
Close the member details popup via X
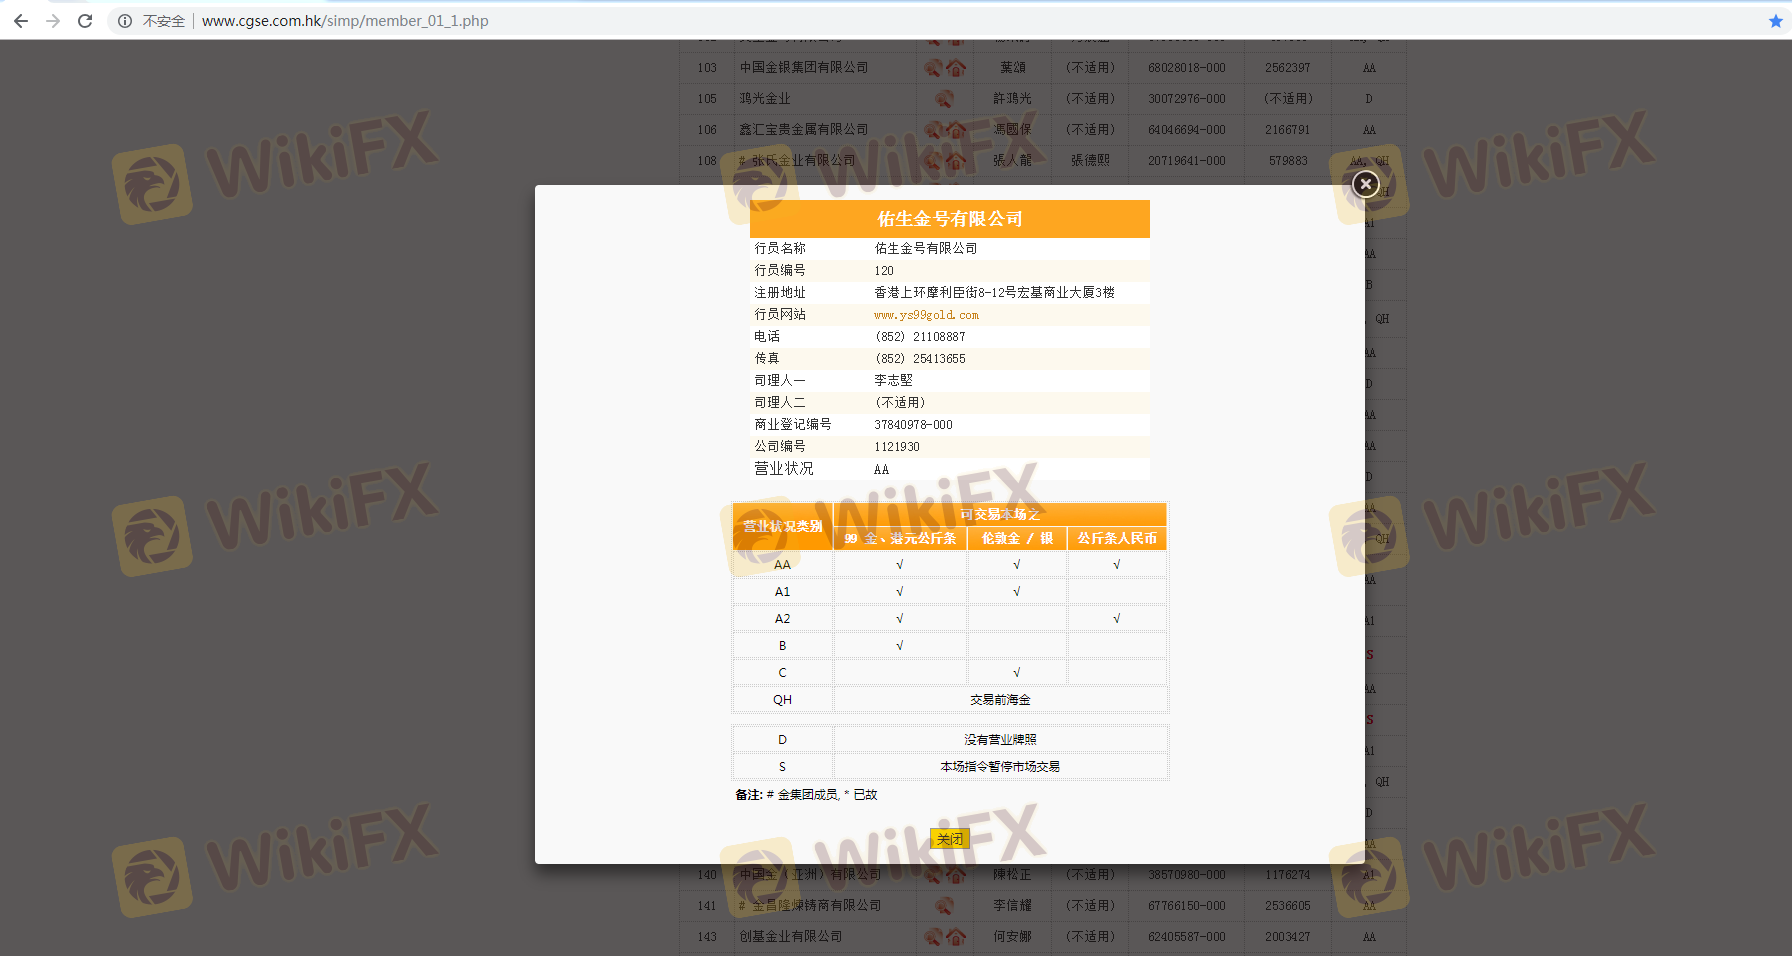pos(1365,184)
